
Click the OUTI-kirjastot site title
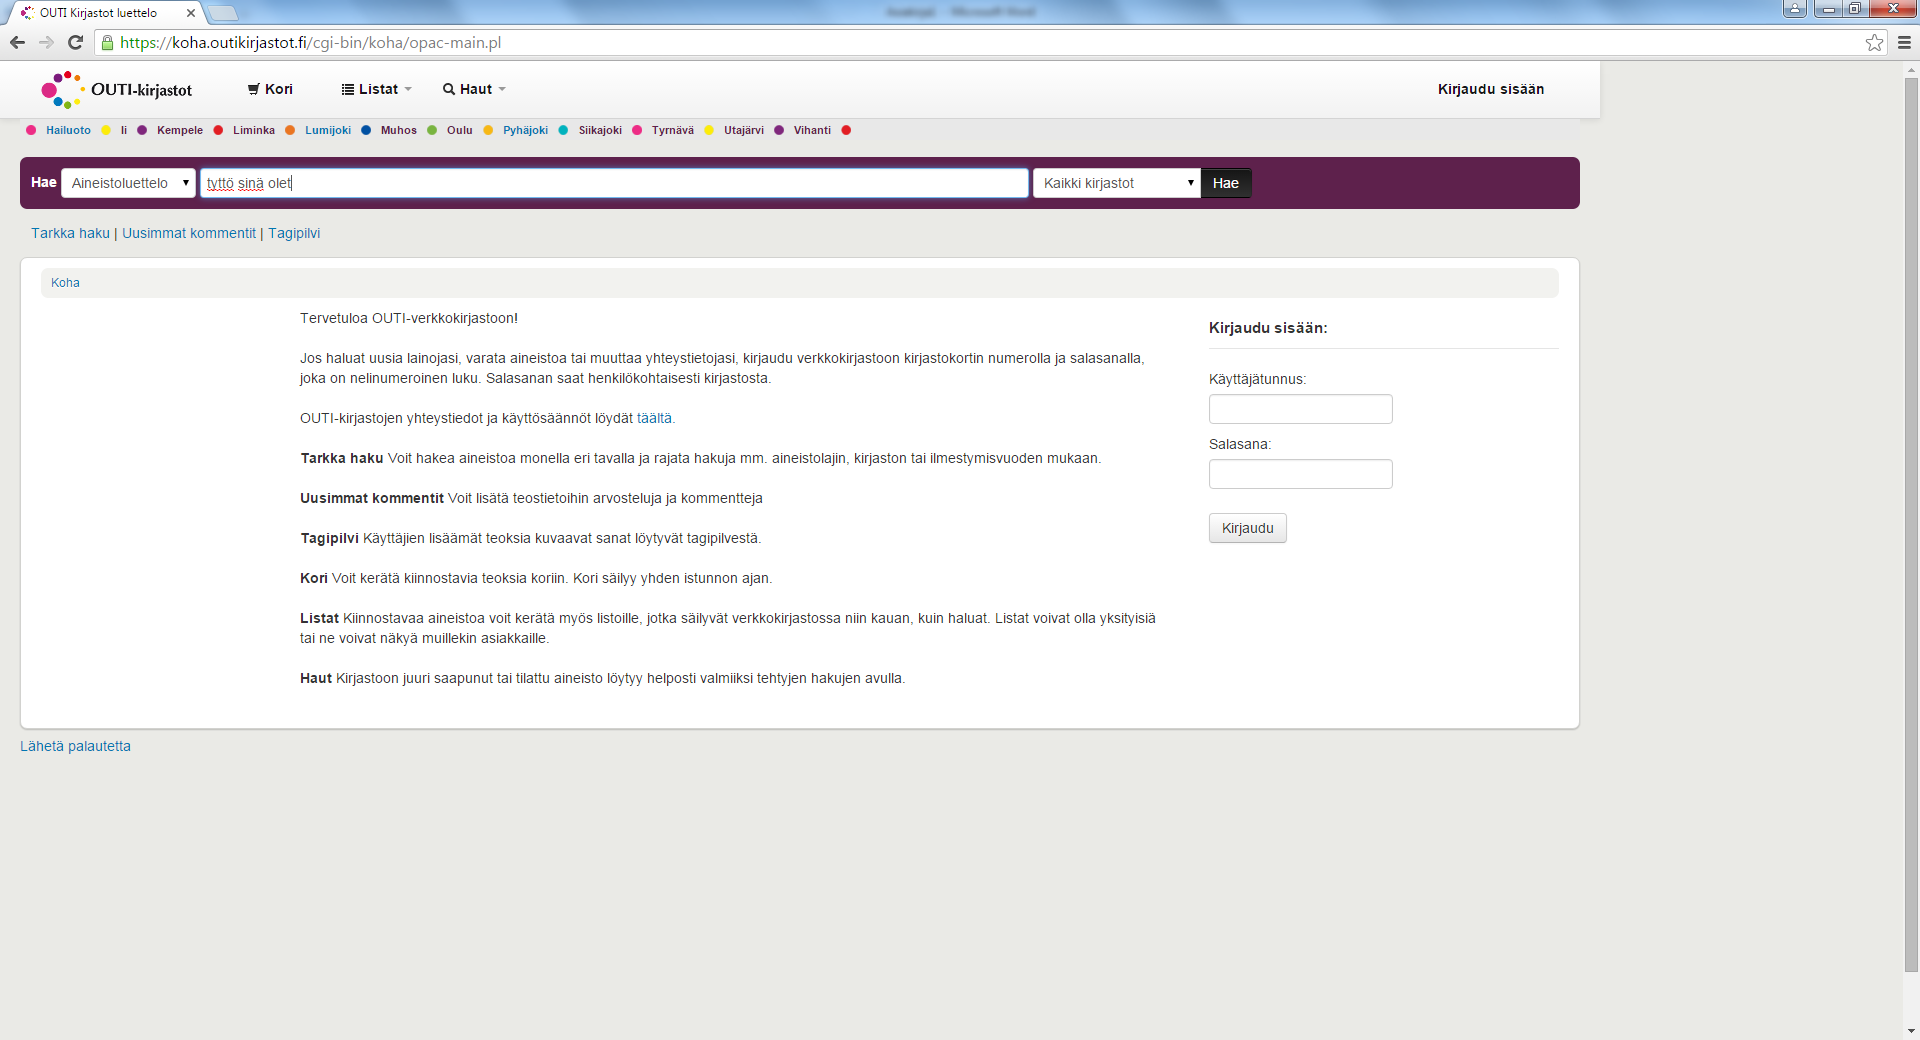pyautogui.click(x=142, y=90)
